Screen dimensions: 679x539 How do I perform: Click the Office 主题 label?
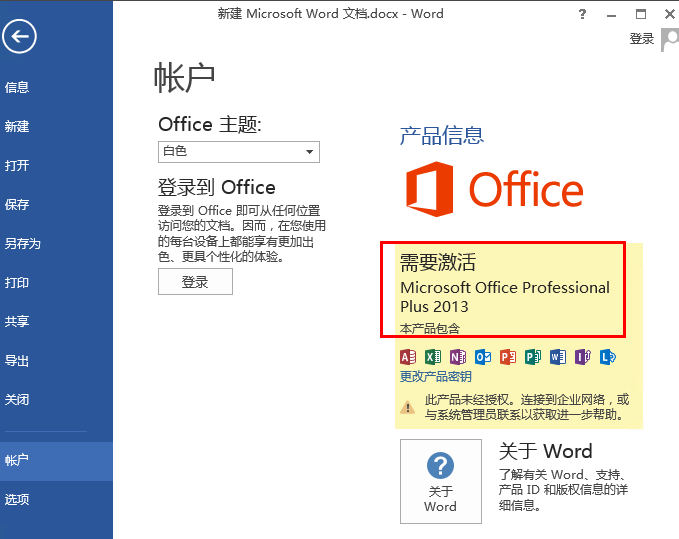210,125
